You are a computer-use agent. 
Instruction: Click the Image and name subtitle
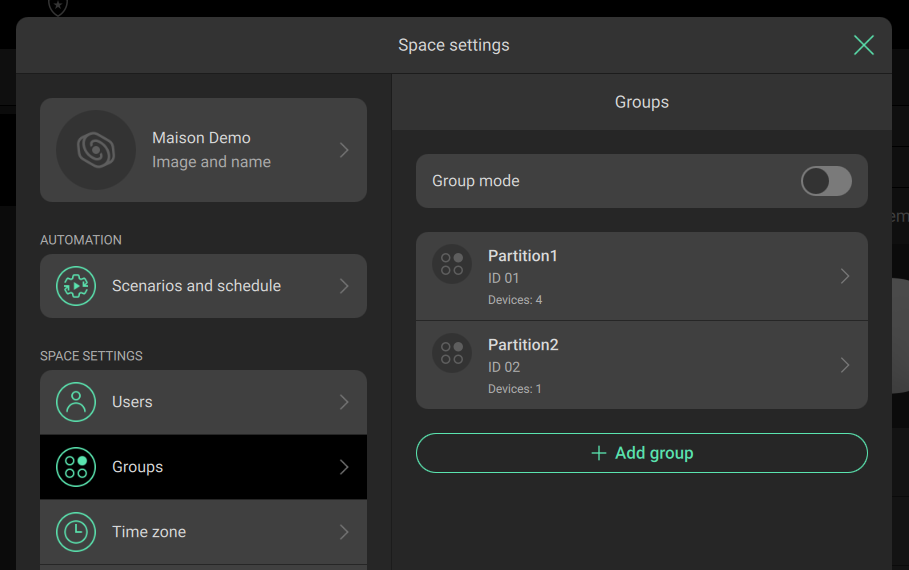[x=211, y=162]
